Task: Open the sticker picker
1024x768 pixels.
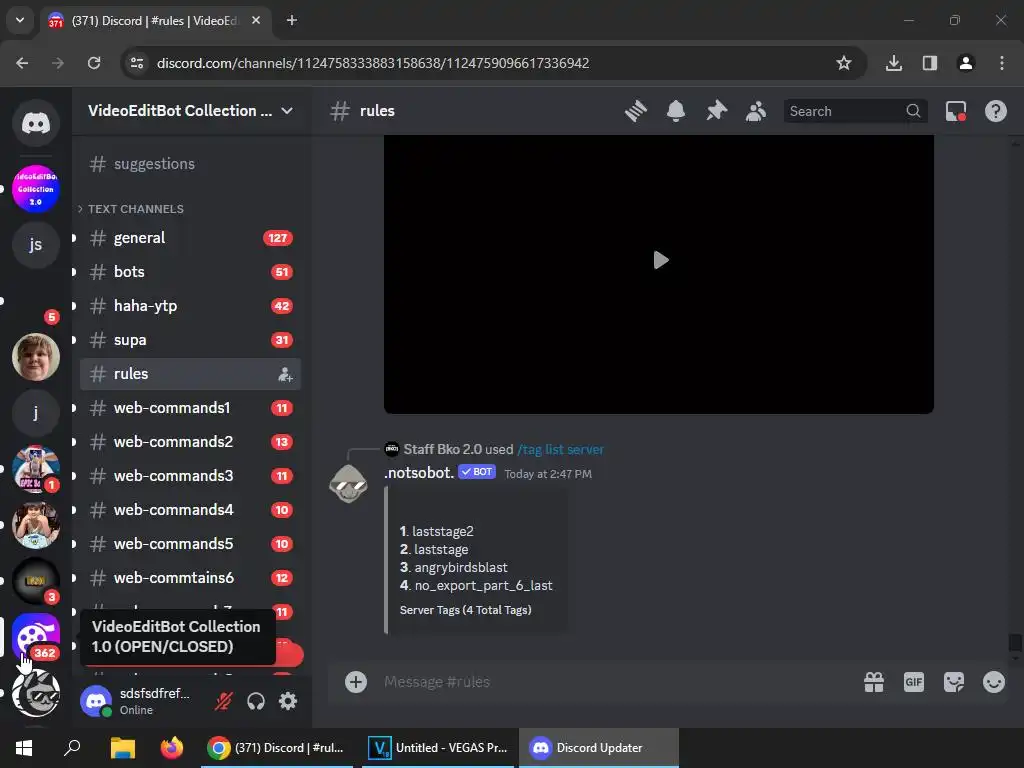Action: (954, 682)
